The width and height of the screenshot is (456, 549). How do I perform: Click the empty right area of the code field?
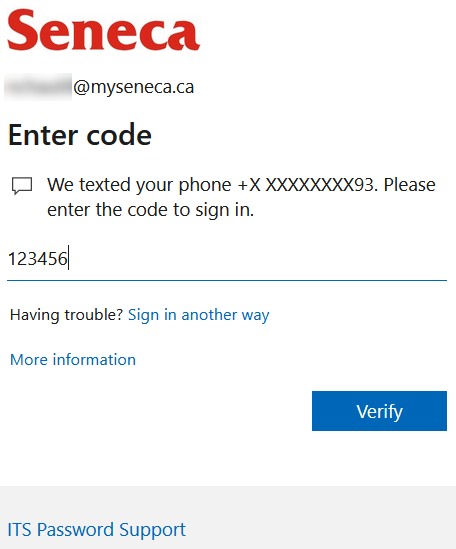click(x=258, y=259)
